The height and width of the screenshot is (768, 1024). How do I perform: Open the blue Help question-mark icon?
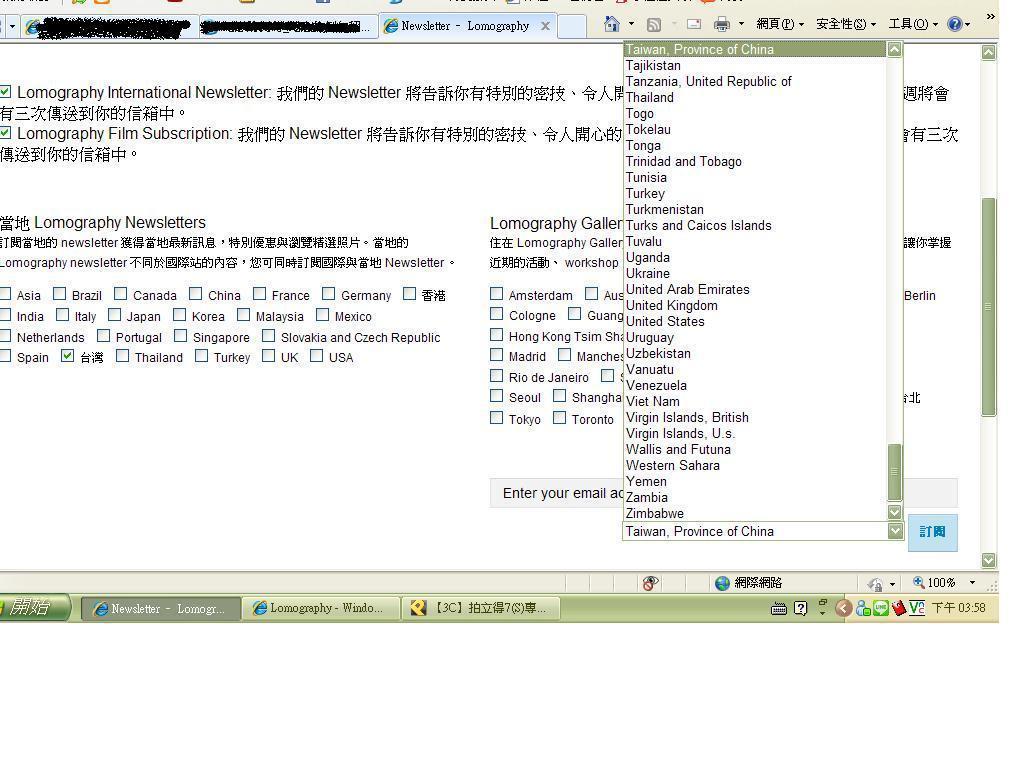pos(955,24)
